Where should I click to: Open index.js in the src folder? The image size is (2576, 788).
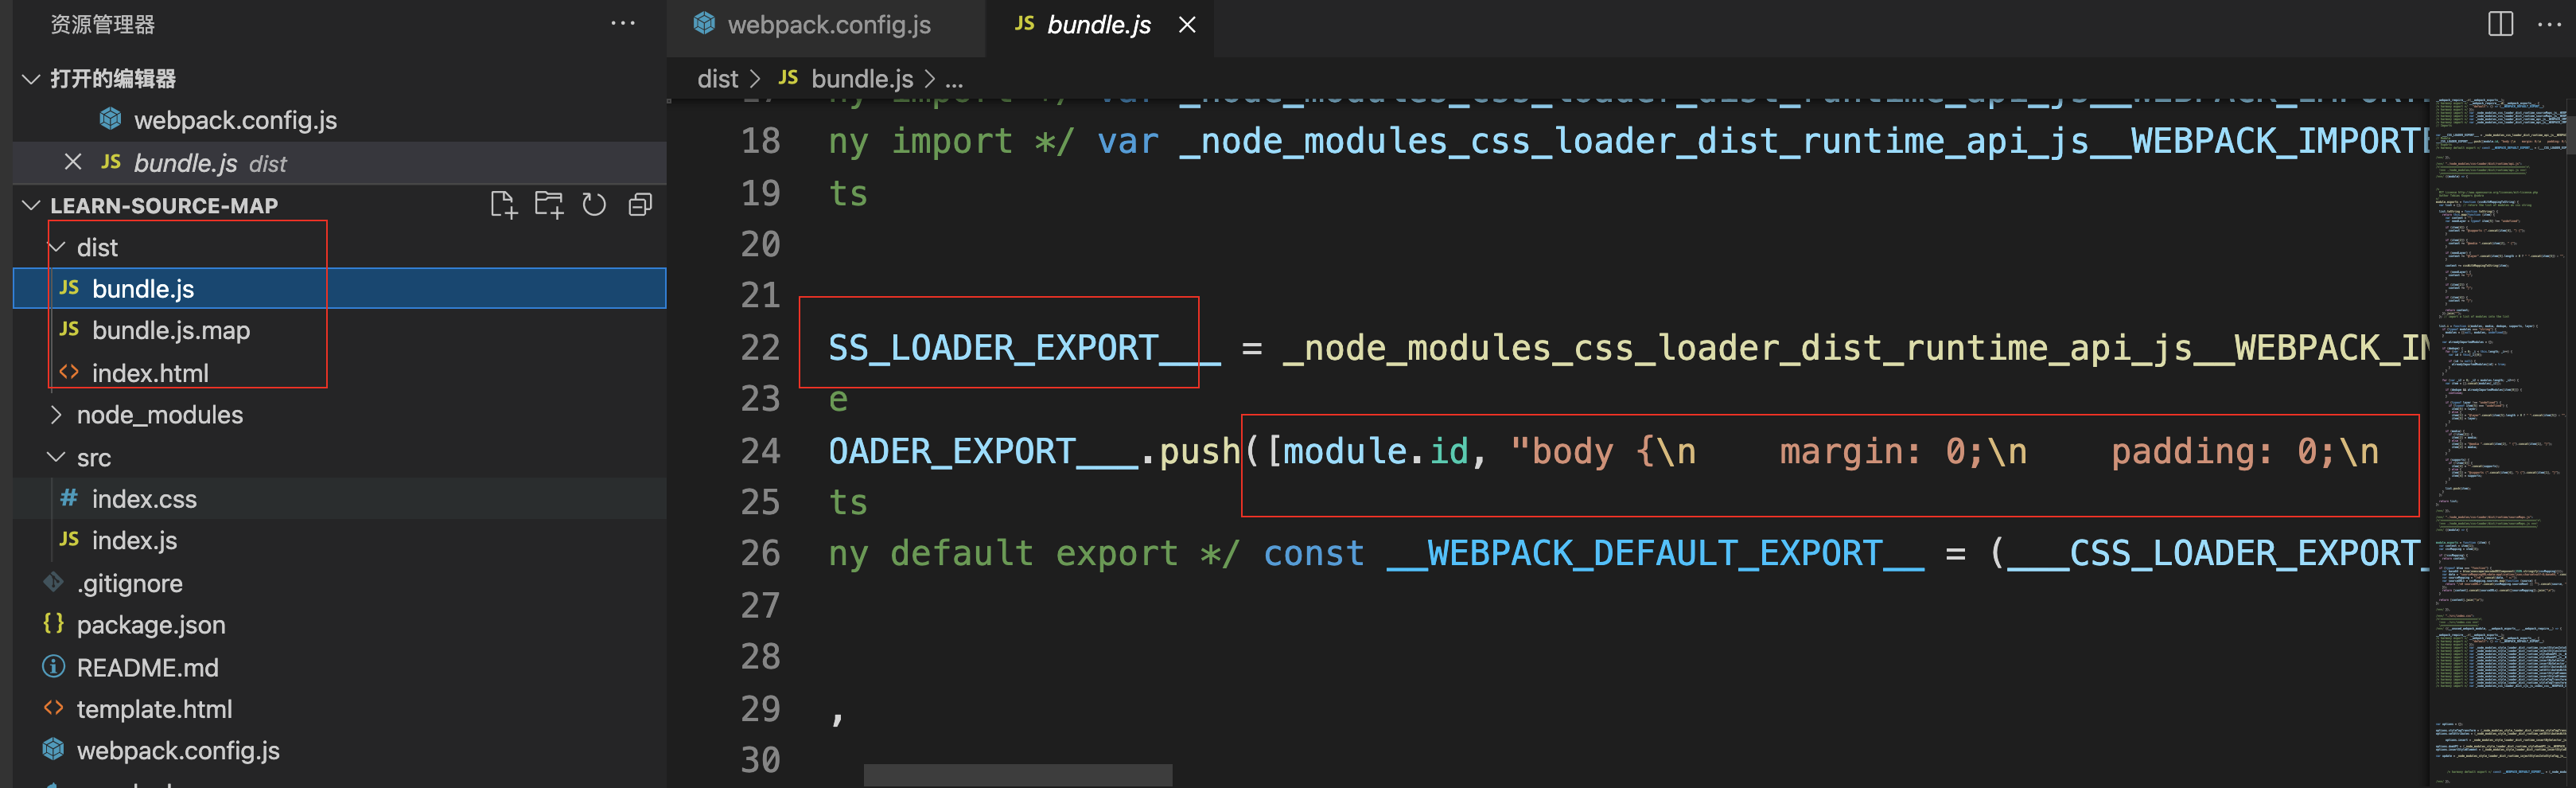pos(339,541)
